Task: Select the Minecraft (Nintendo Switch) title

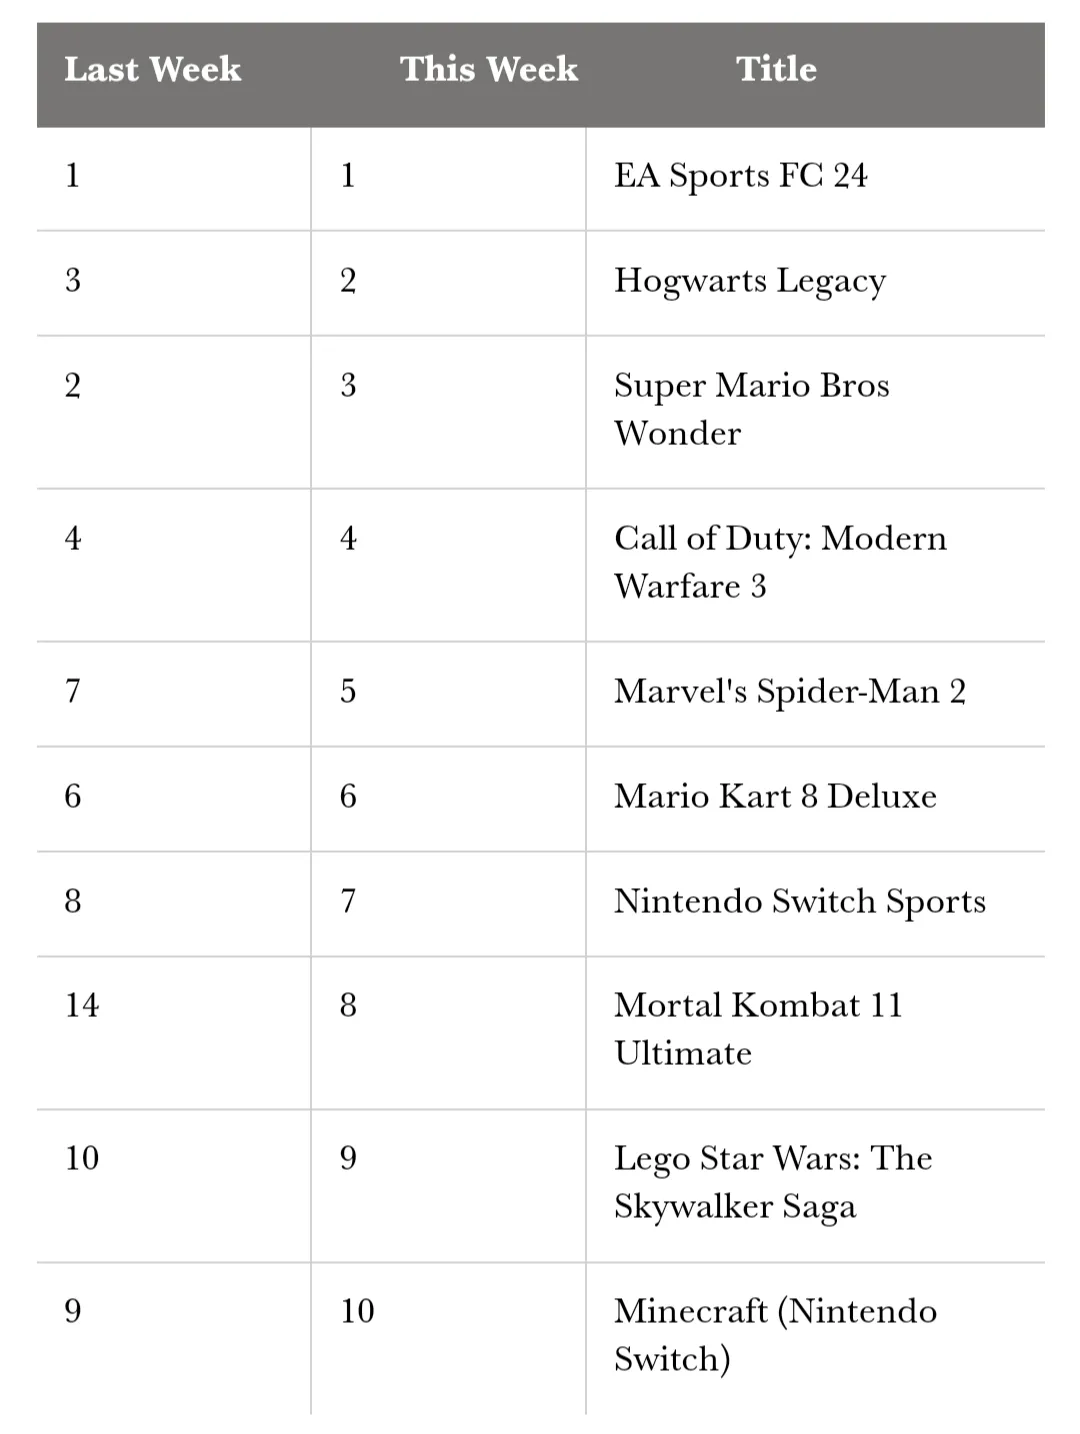Action: tap(775, 1335)
